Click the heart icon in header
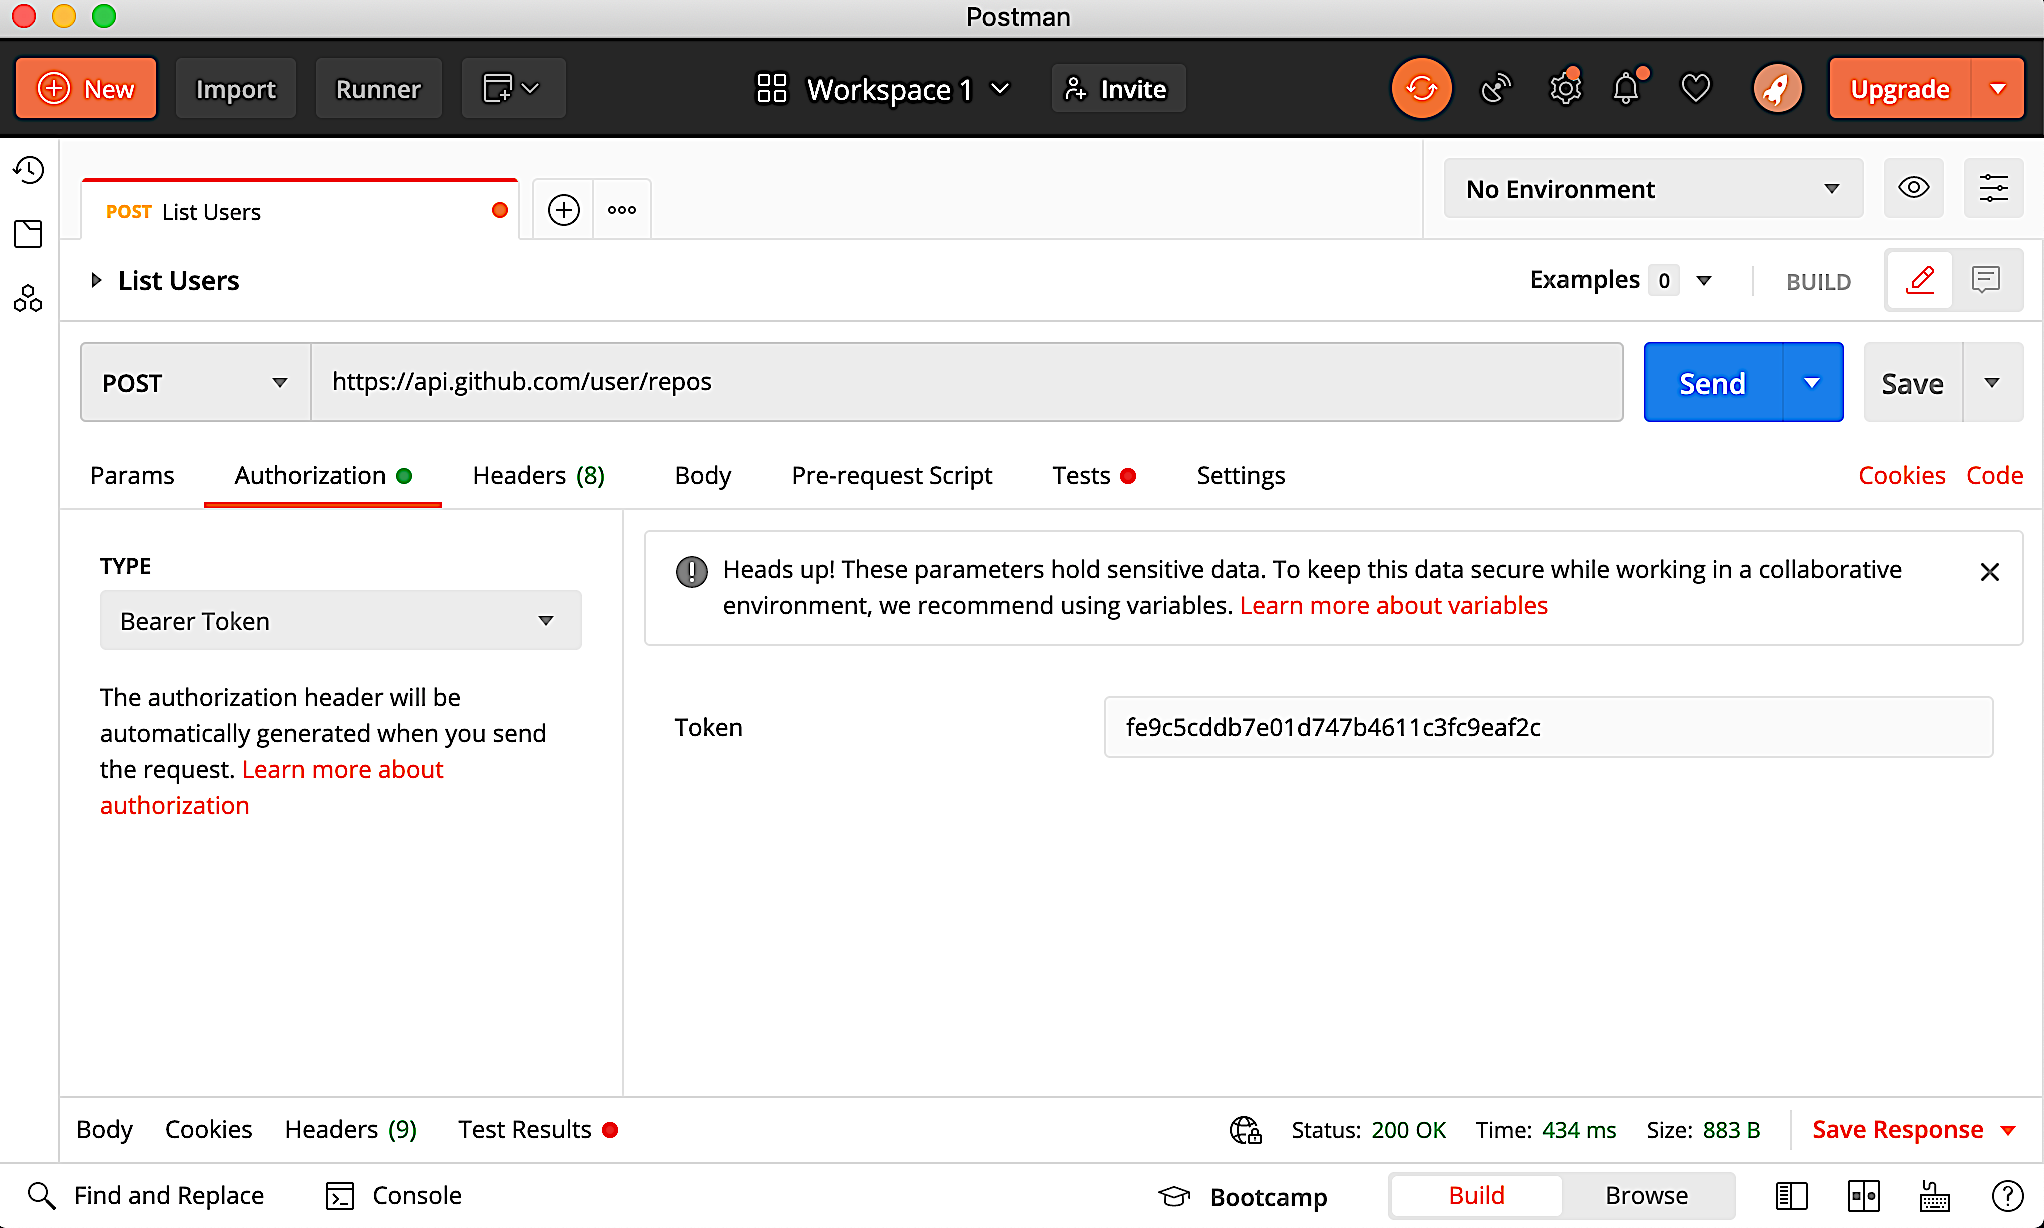 tap(1696, 89)
